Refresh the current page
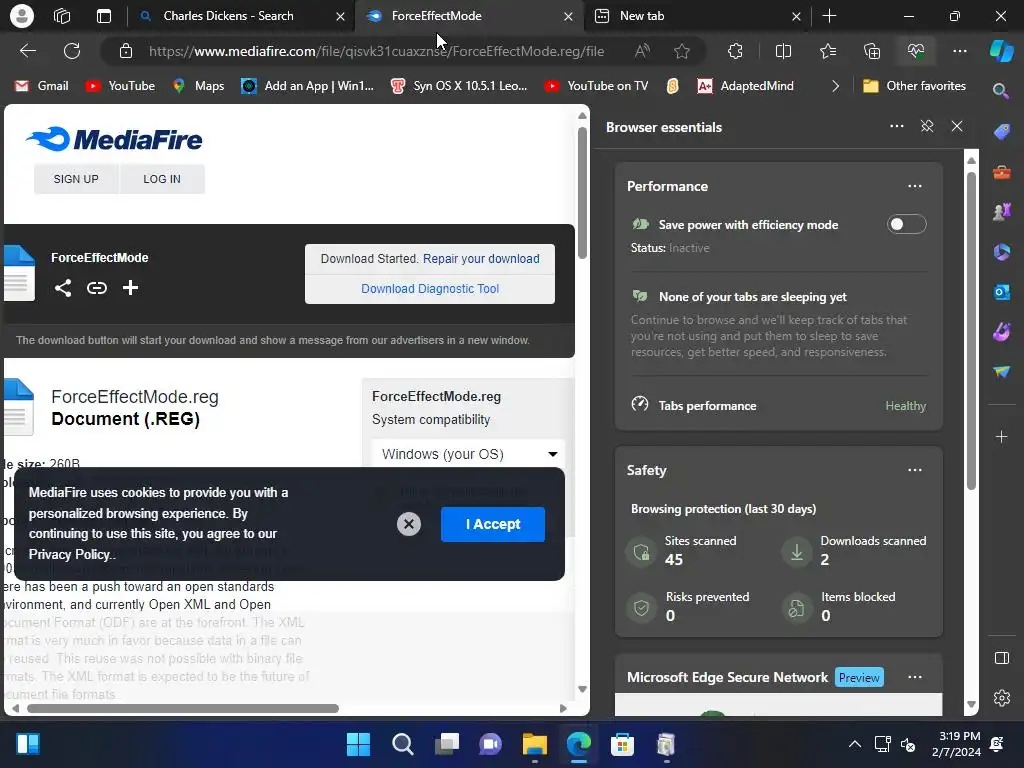This screenshot has width=1024, height=768. pyautogui.click(x=72, y=51)
